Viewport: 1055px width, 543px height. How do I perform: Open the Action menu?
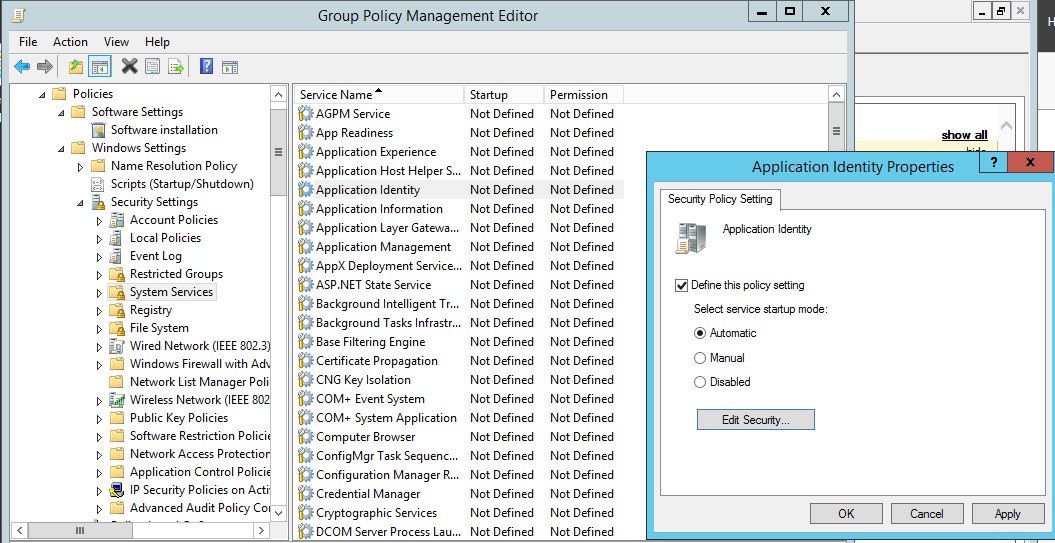click(x=70, y=42)
